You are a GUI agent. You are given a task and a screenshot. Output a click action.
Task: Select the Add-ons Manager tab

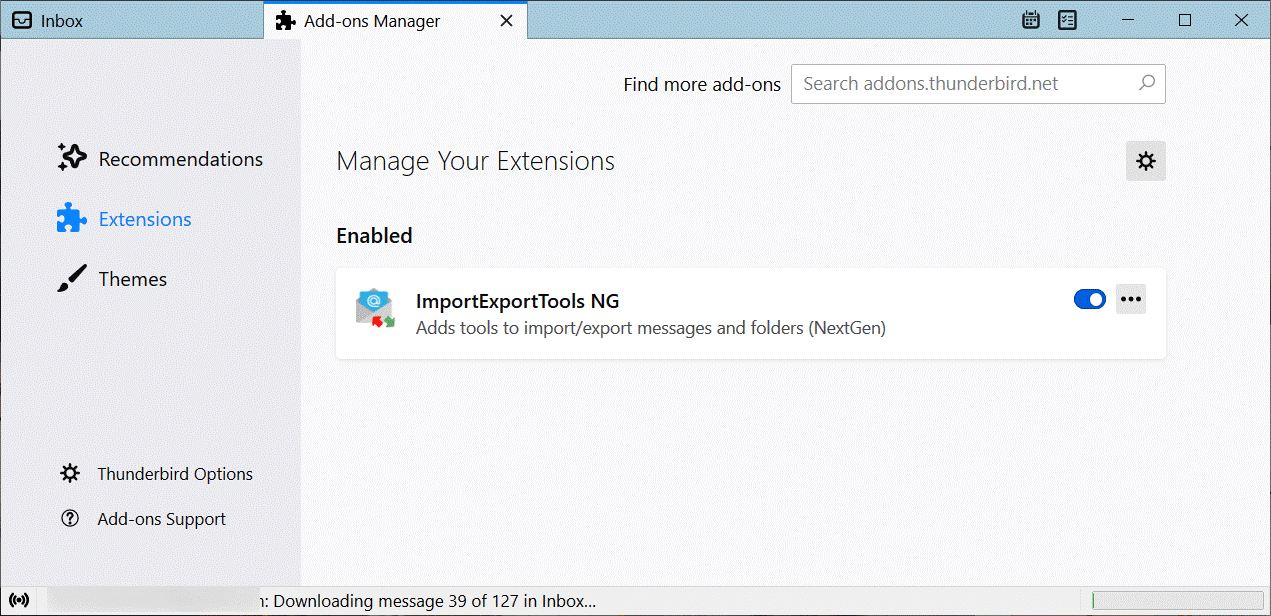click(395, 20)
